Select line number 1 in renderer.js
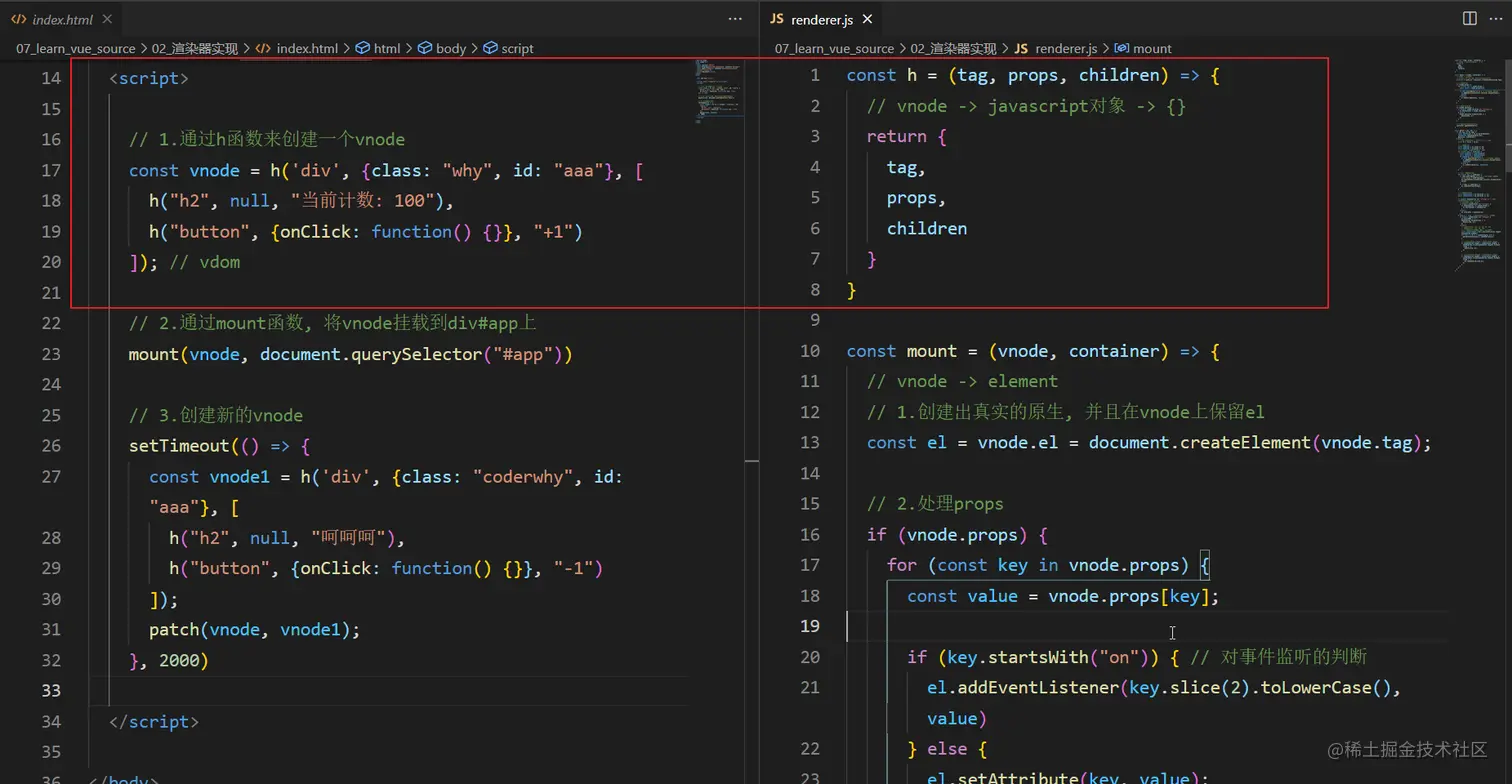This screenshot has height=784, width=1512. [x=815, y=75]
